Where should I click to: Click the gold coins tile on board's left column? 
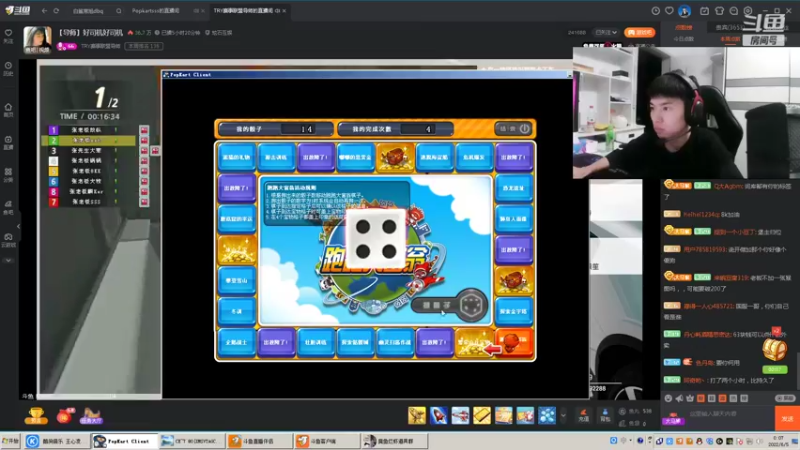(x=237, y=249)
